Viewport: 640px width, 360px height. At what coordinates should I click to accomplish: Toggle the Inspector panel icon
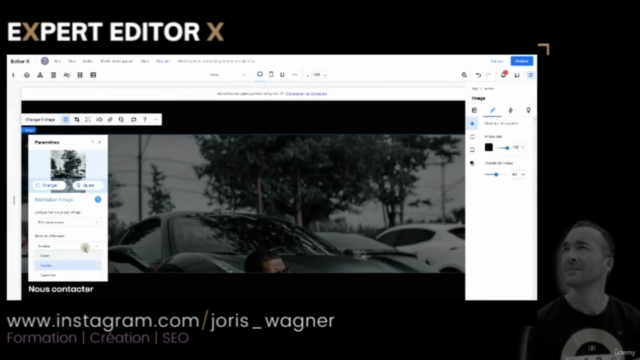[530, 75]
